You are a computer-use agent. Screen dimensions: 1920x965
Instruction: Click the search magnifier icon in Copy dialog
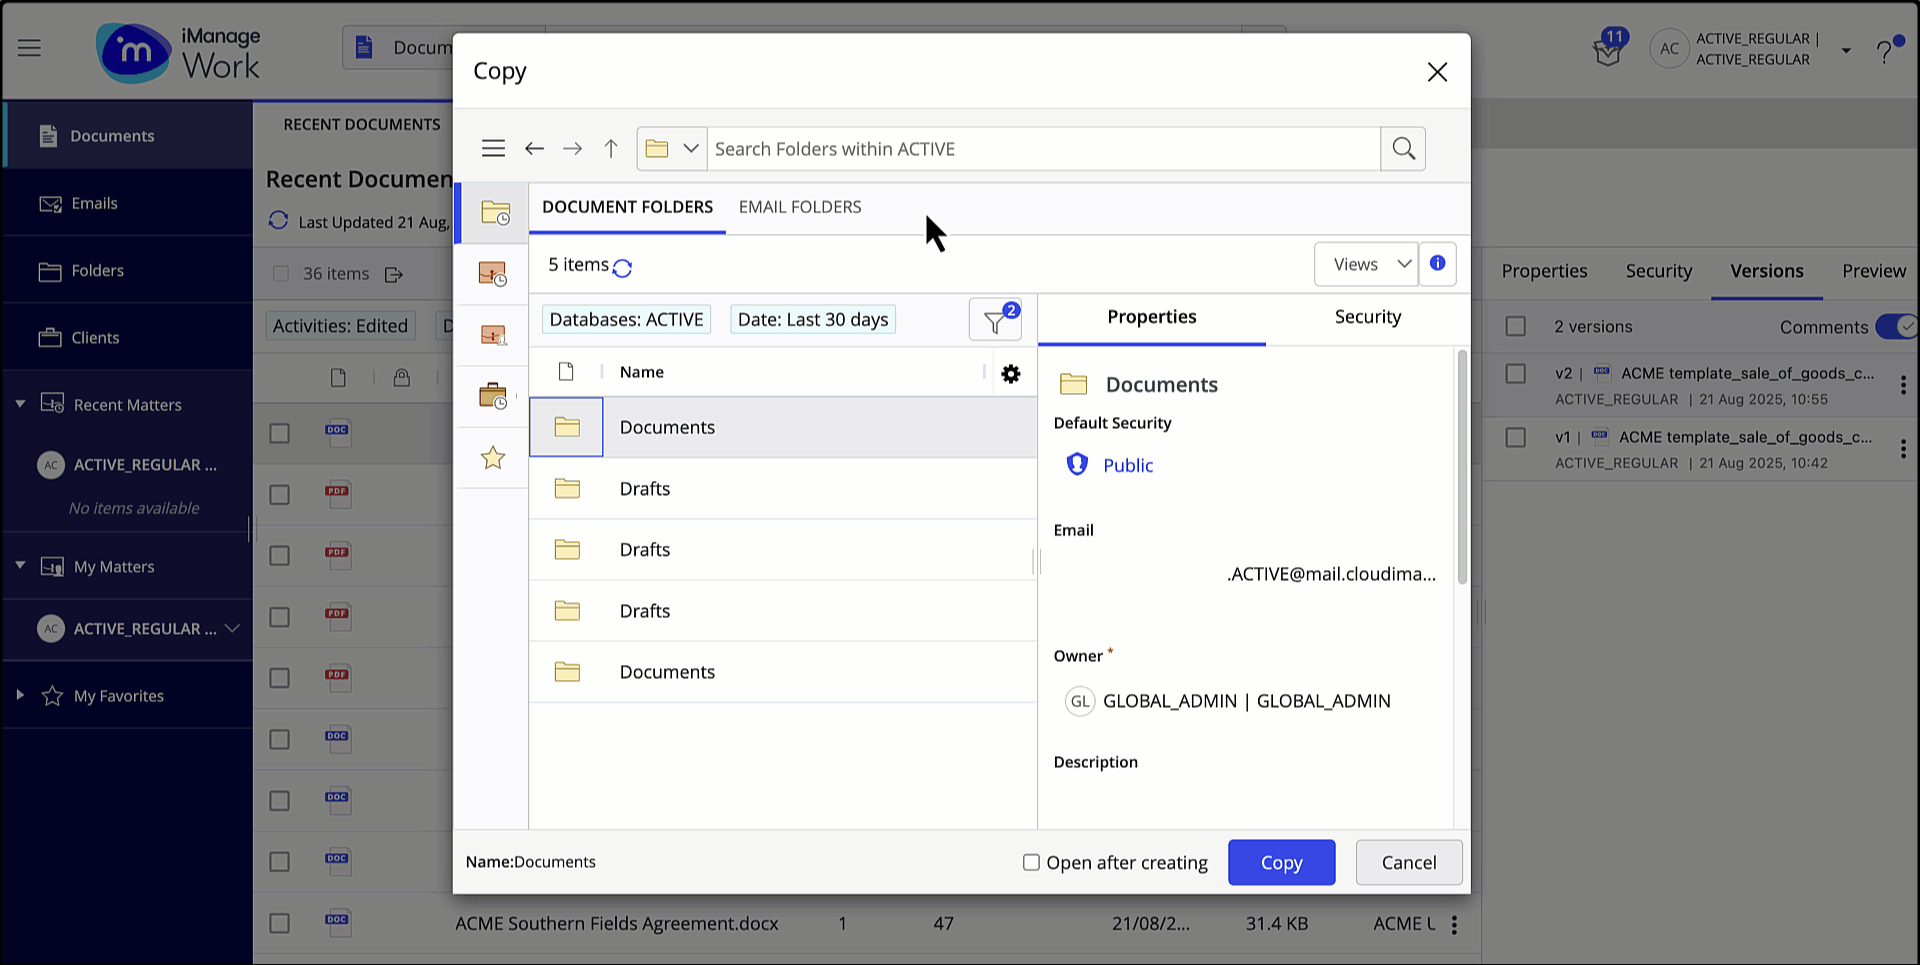[1403, 149]
